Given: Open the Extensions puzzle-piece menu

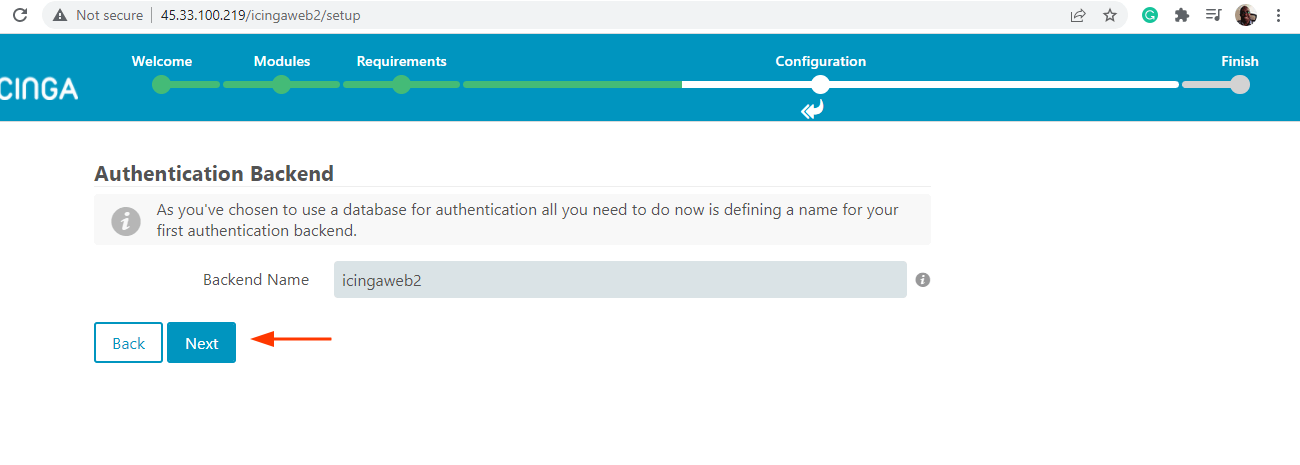Looking at the screenshot, I should (x=1181, y=15).
